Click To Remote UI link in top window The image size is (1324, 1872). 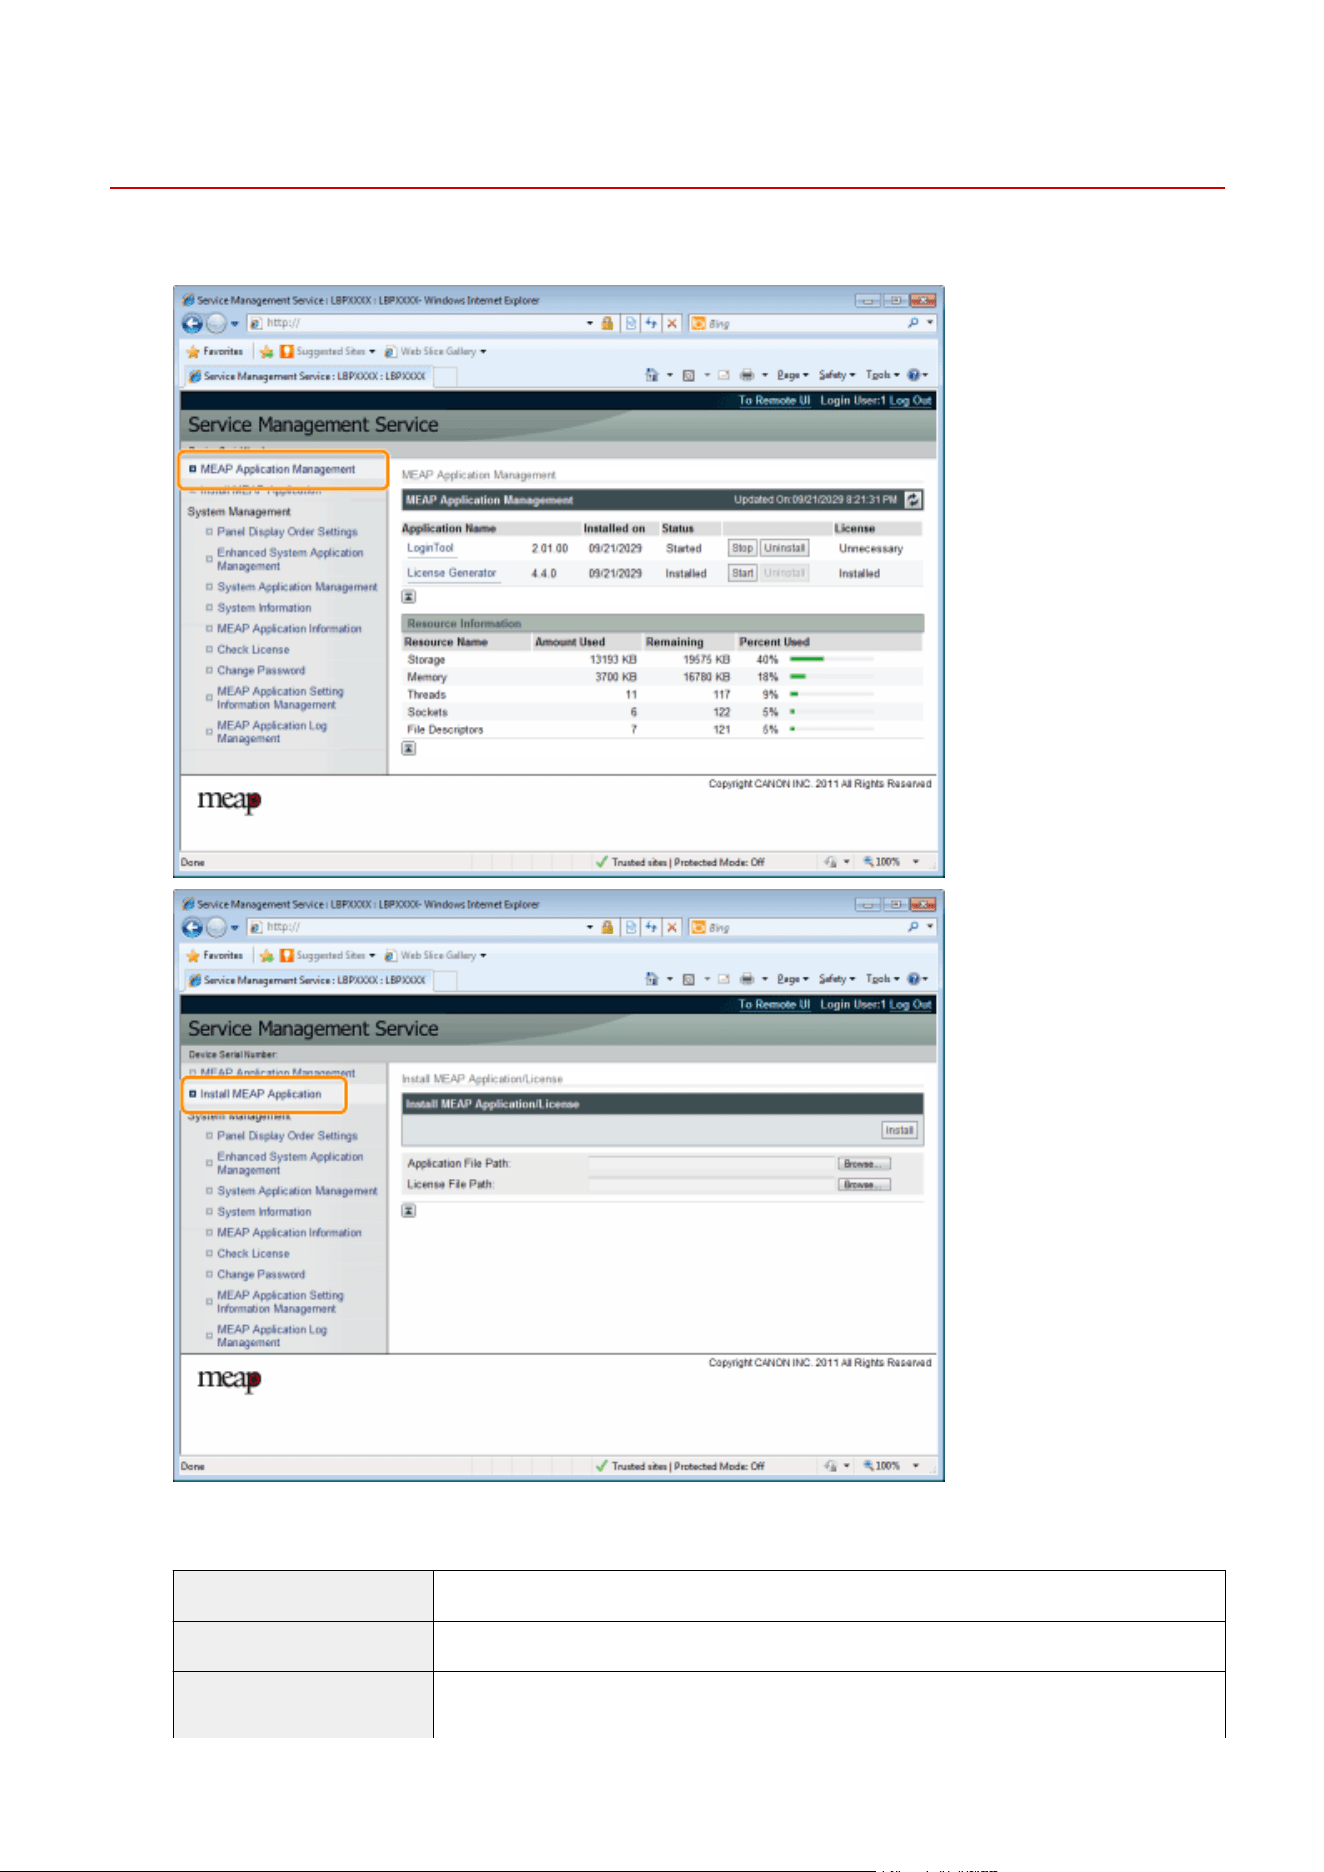pyautogui.click(x=774, y=400)
